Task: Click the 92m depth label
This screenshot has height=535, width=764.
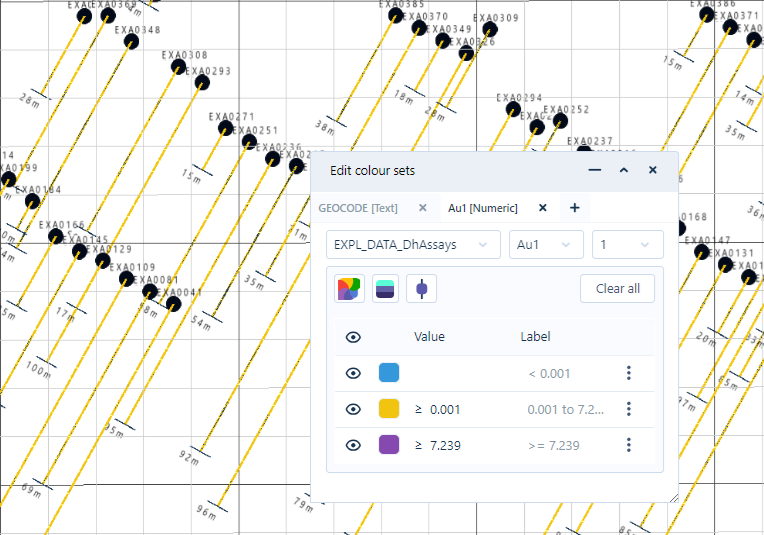Action: point(189,457)
